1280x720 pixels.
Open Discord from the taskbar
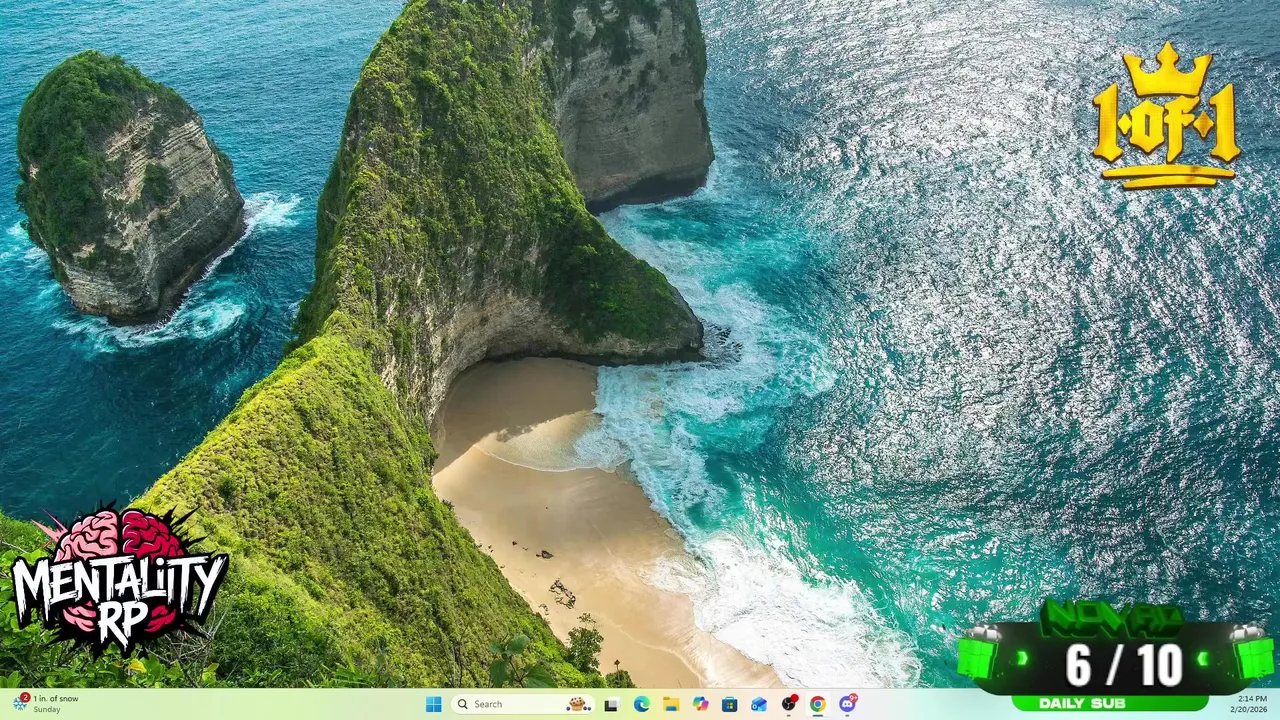coord(848,704)
